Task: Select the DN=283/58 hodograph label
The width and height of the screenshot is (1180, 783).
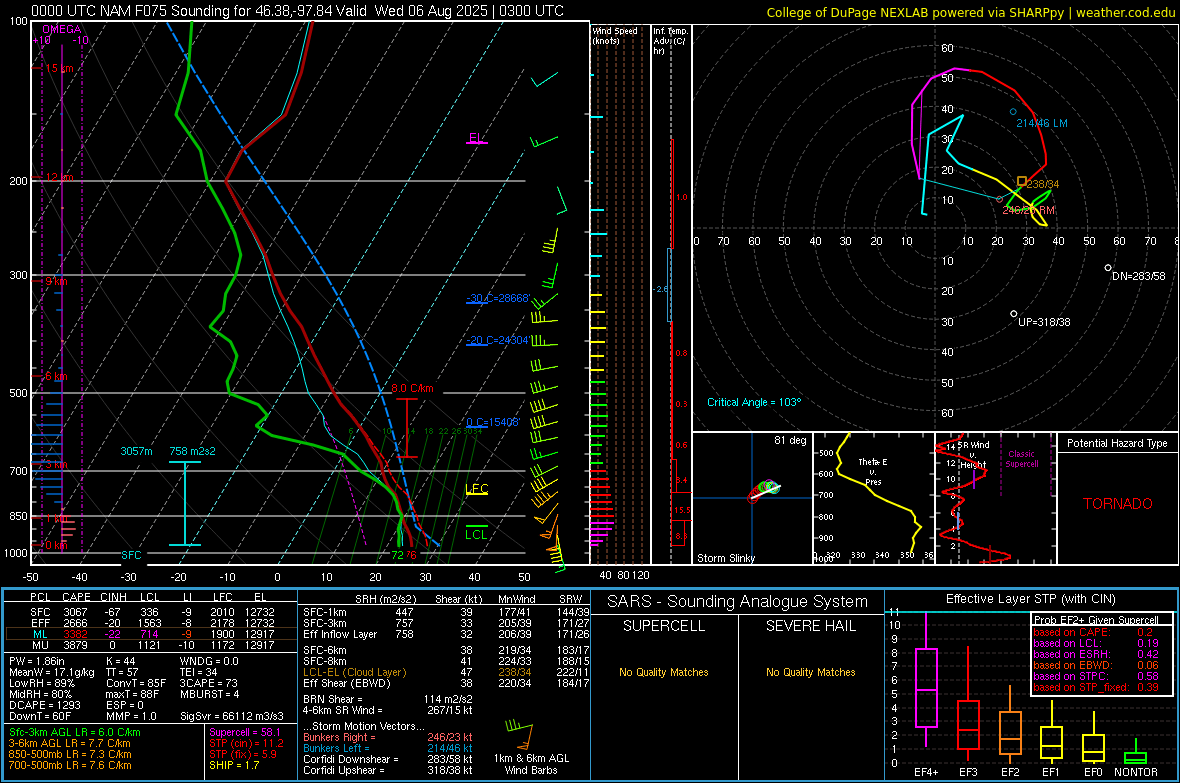Action: 1139,276
